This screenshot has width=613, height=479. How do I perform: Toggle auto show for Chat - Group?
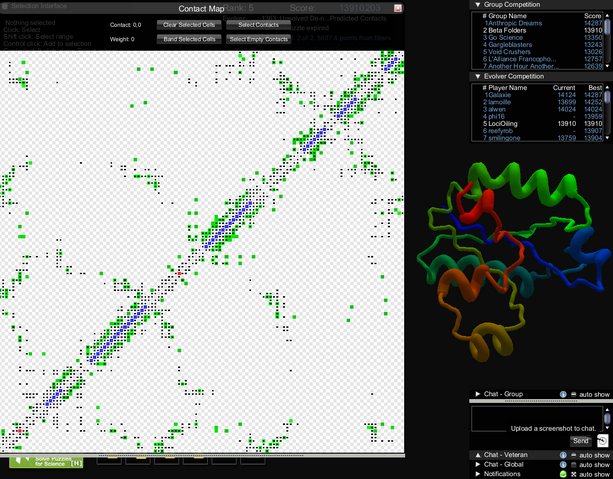574,395
